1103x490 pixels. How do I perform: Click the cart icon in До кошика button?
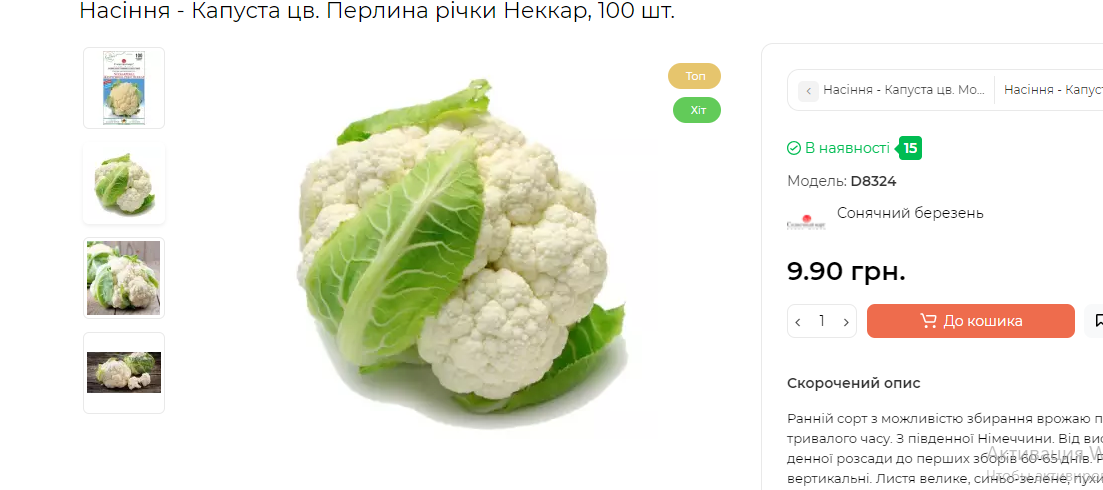pyautogui.click(x=929, y=321)
